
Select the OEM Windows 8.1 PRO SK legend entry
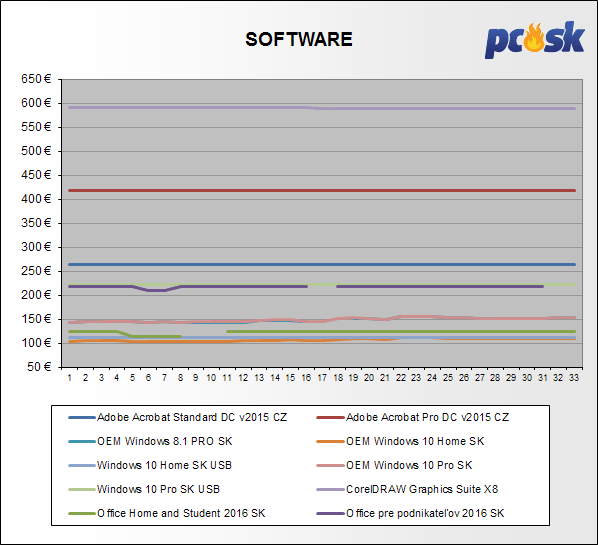150,441
